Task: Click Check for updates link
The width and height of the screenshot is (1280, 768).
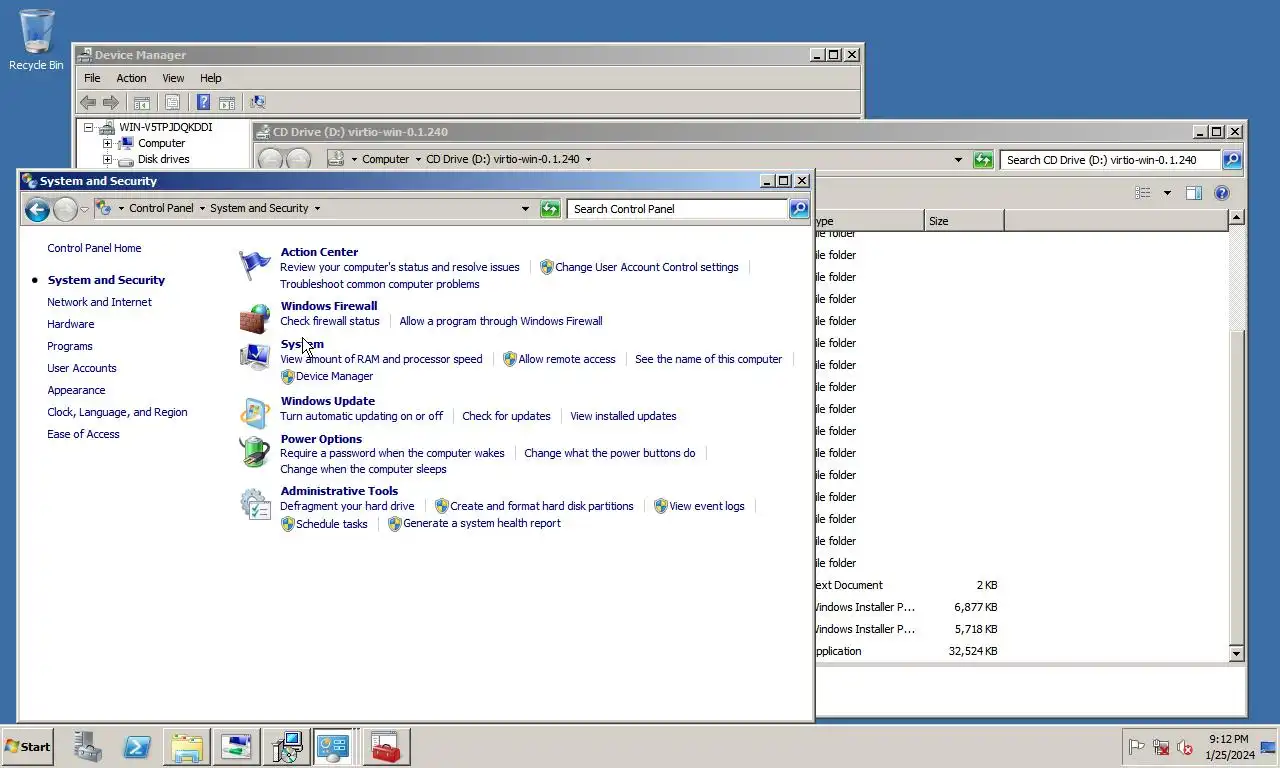Action: point(506,416)
